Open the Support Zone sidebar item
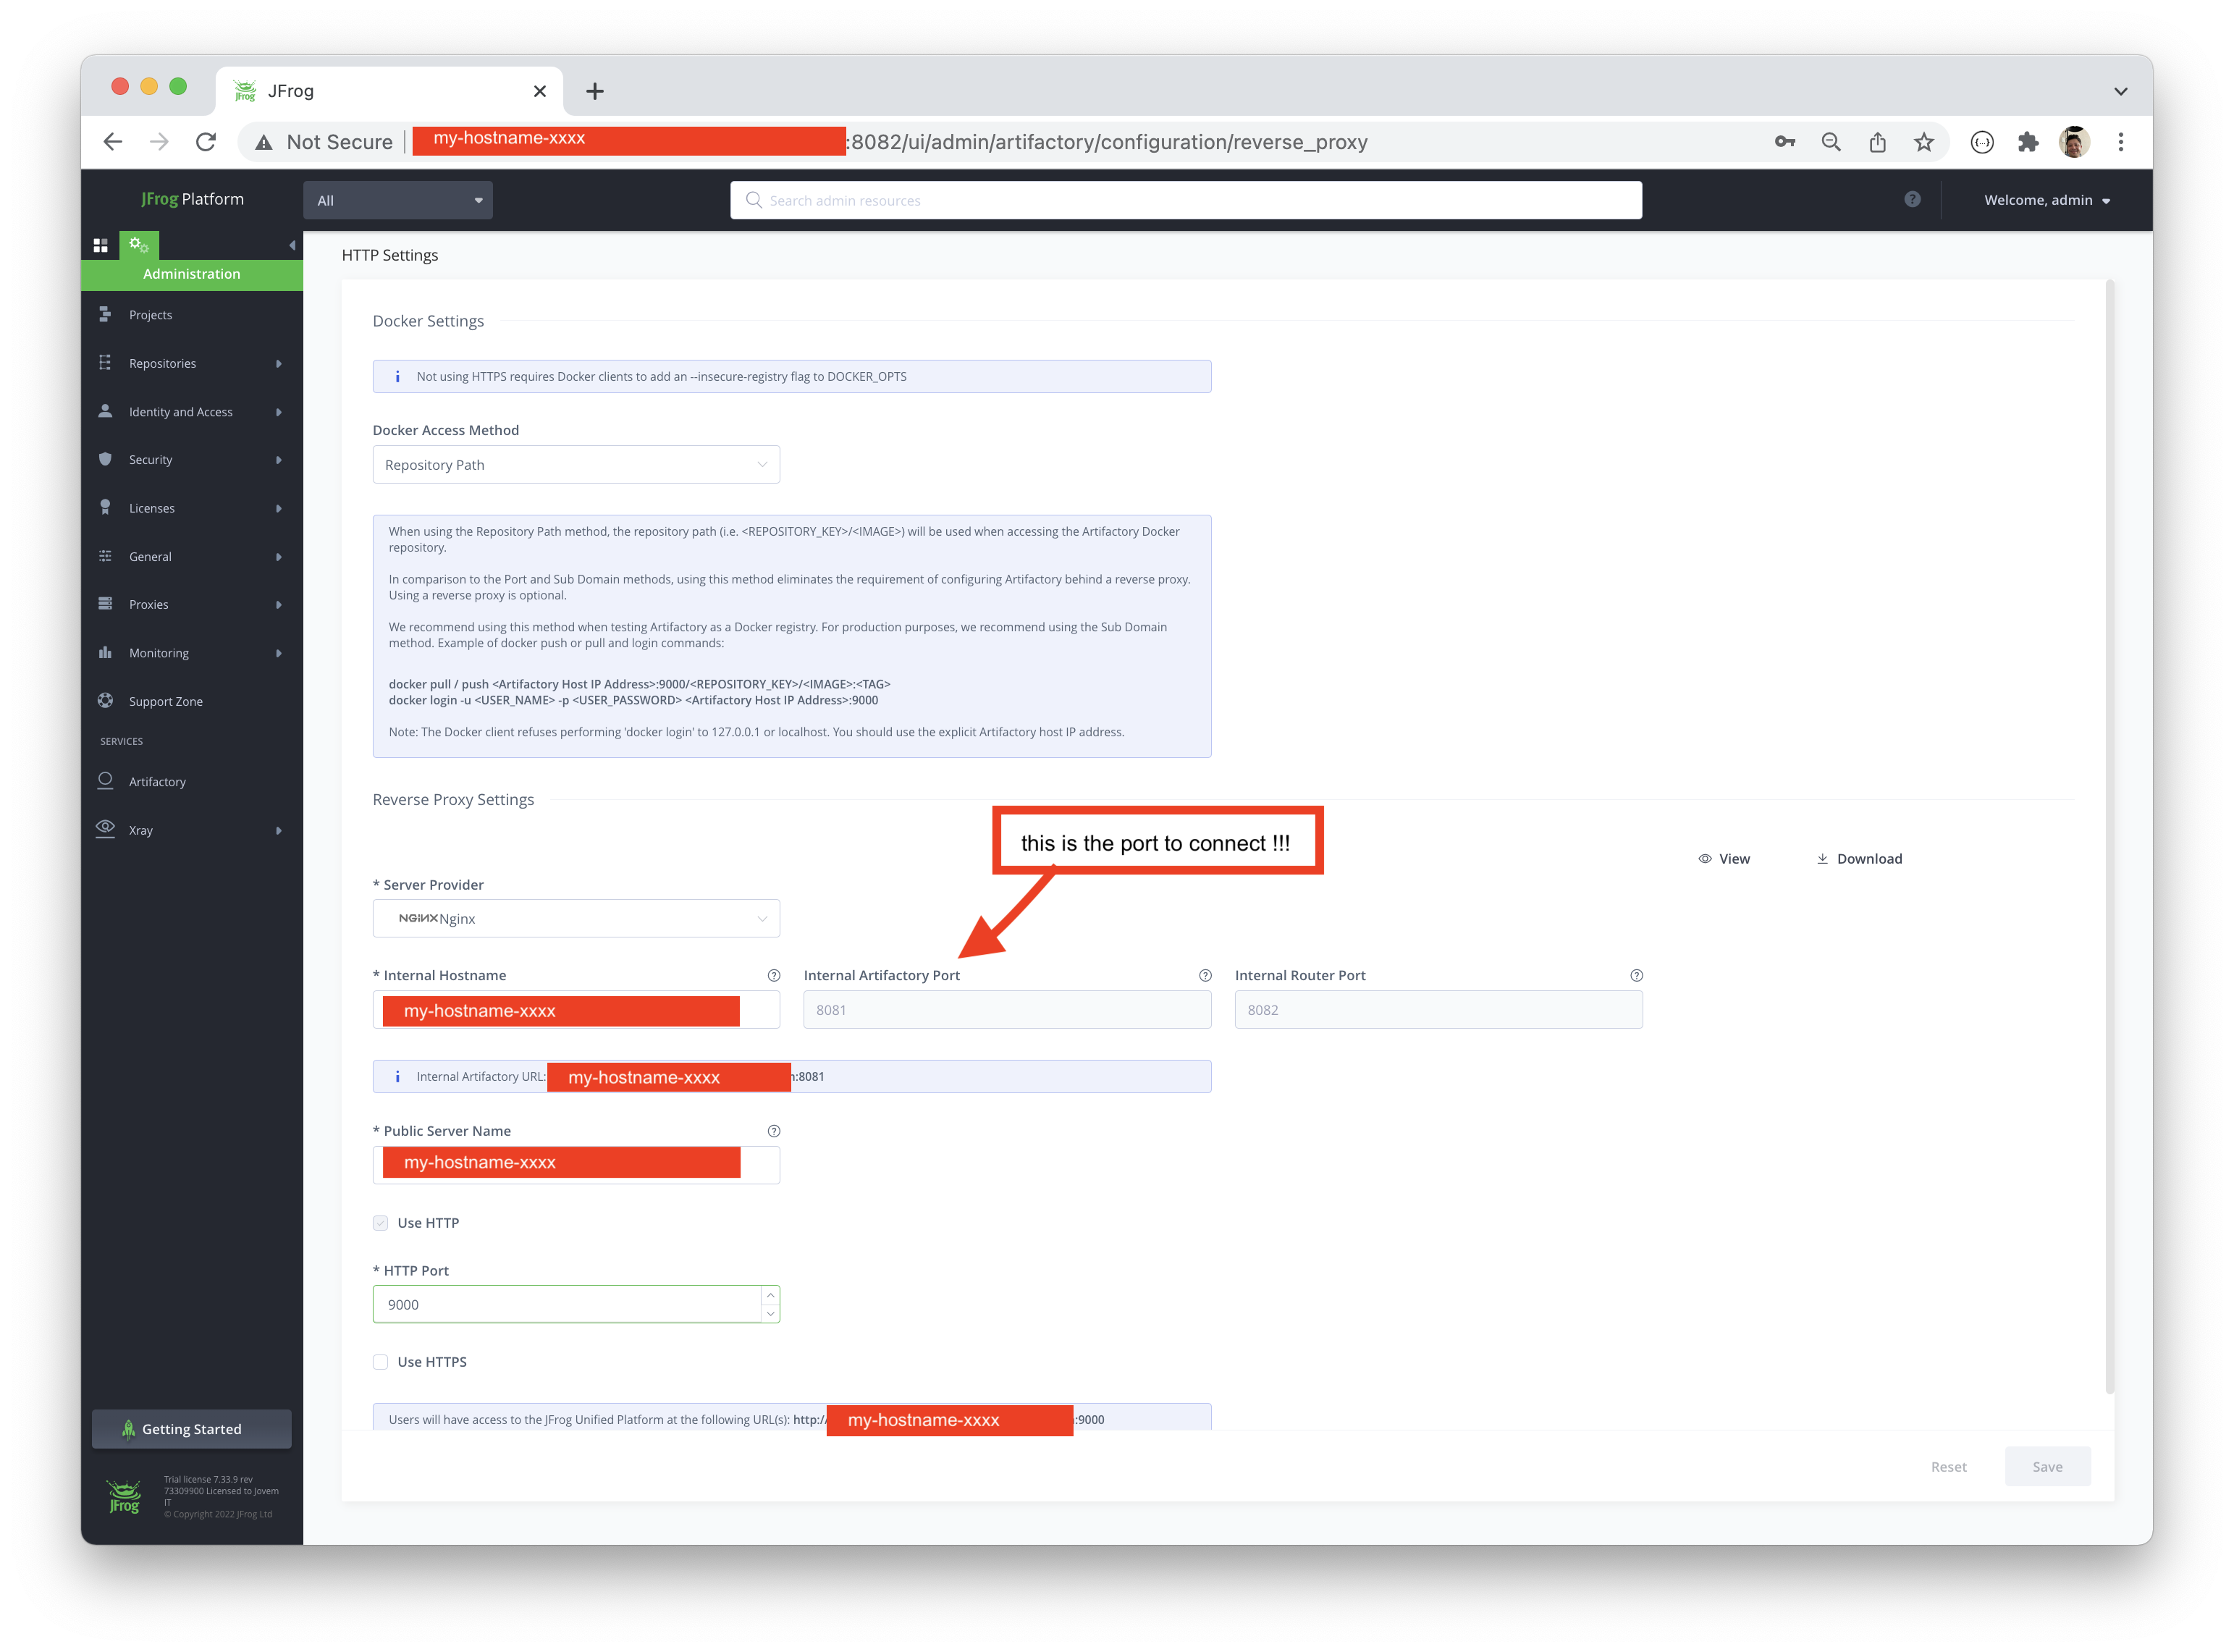The image size is (2234, 1652). point(165,701)
